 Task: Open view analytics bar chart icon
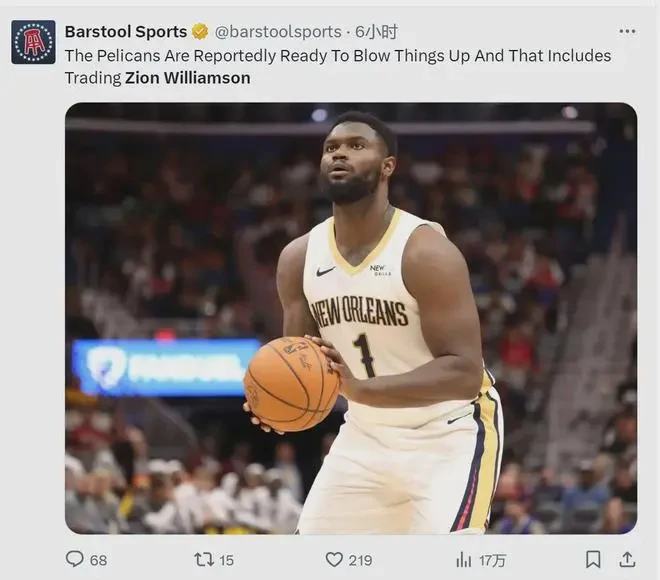click(x=464, y=560)
